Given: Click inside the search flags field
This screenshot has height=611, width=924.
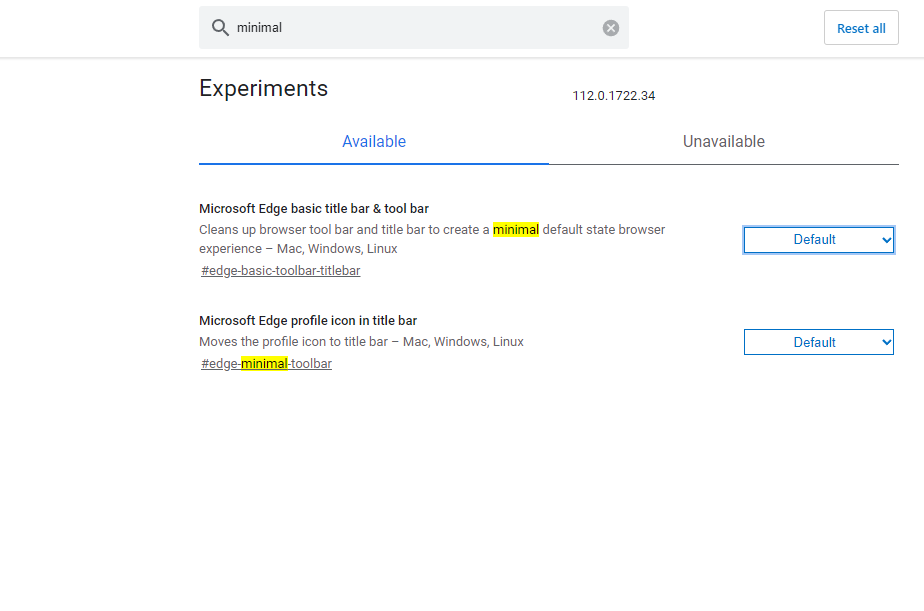Looking at the screenshot, I should pyautogui.click(x=410, y=28).
